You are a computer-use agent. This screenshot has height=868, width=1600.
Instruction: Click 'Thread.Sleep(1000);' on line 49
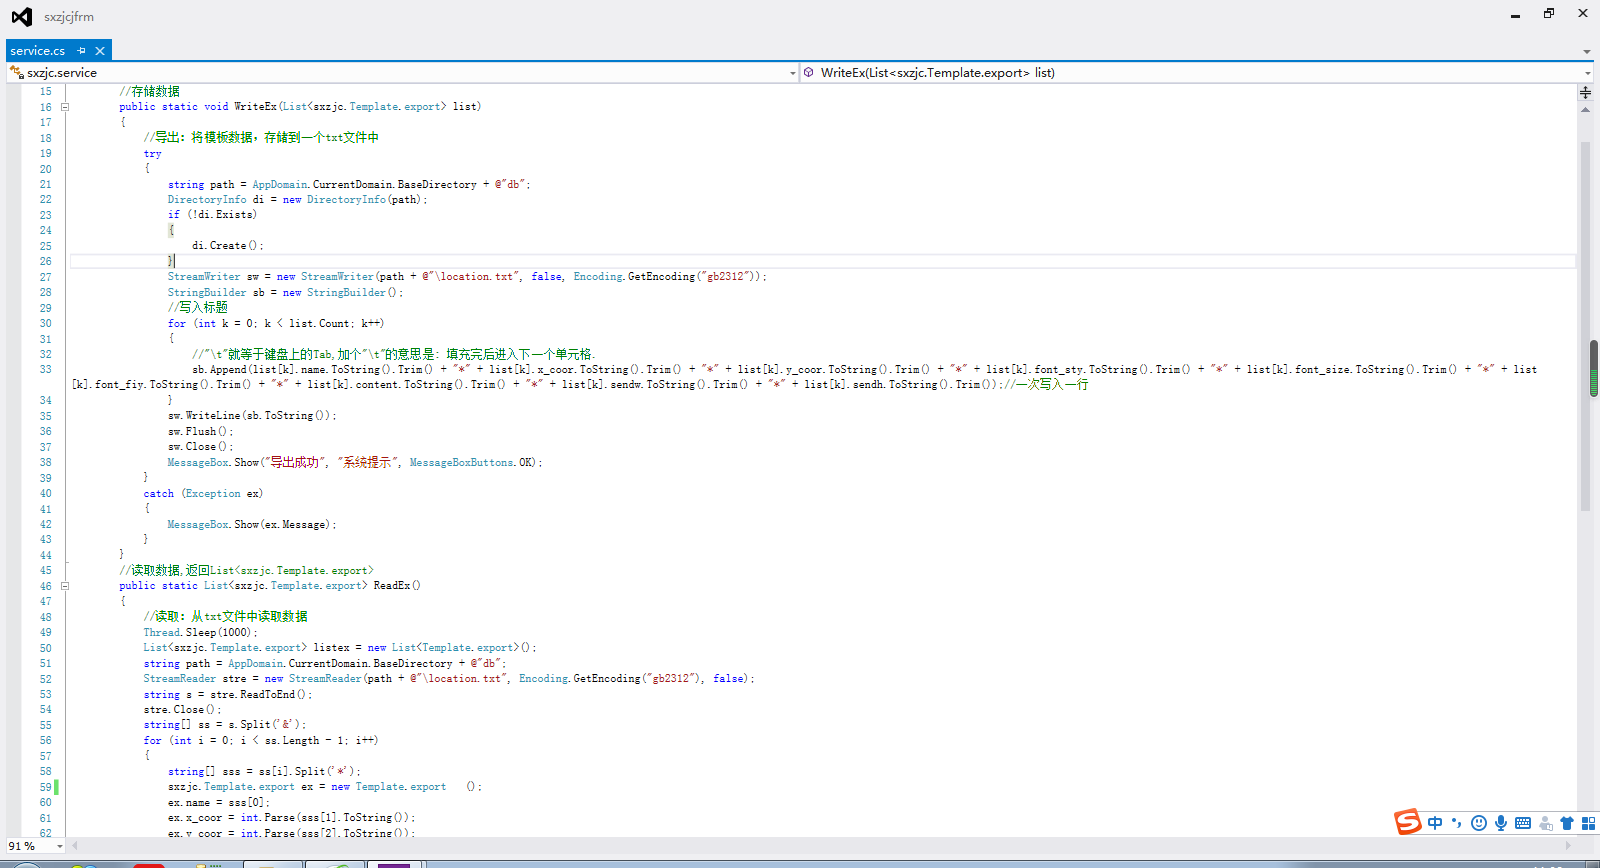(x=200, y=633)
